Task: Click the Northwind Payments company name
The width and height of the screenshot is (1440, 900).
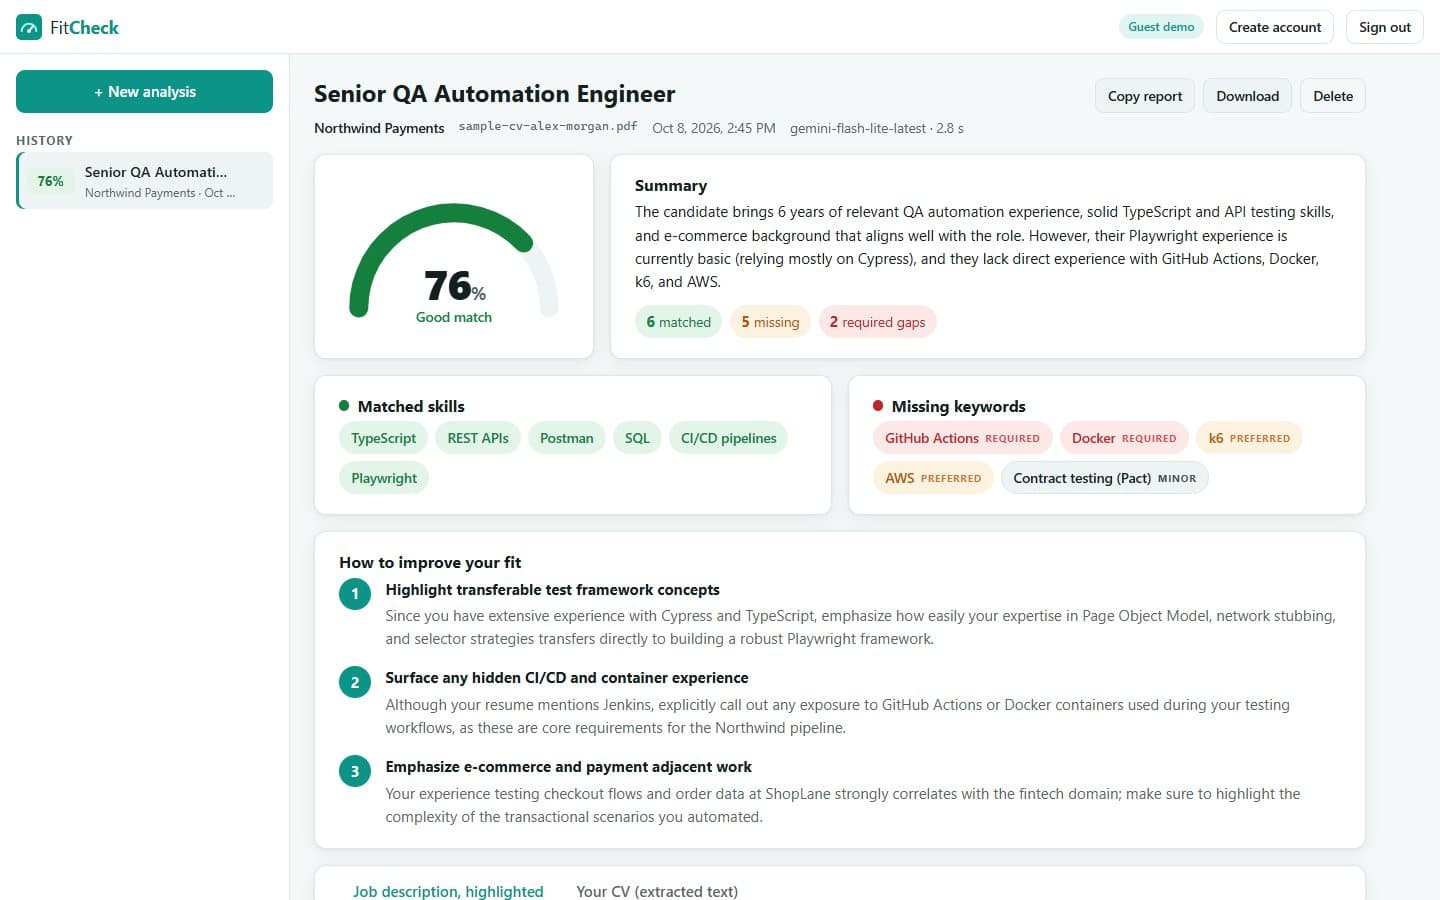Action: pos(379,128)
